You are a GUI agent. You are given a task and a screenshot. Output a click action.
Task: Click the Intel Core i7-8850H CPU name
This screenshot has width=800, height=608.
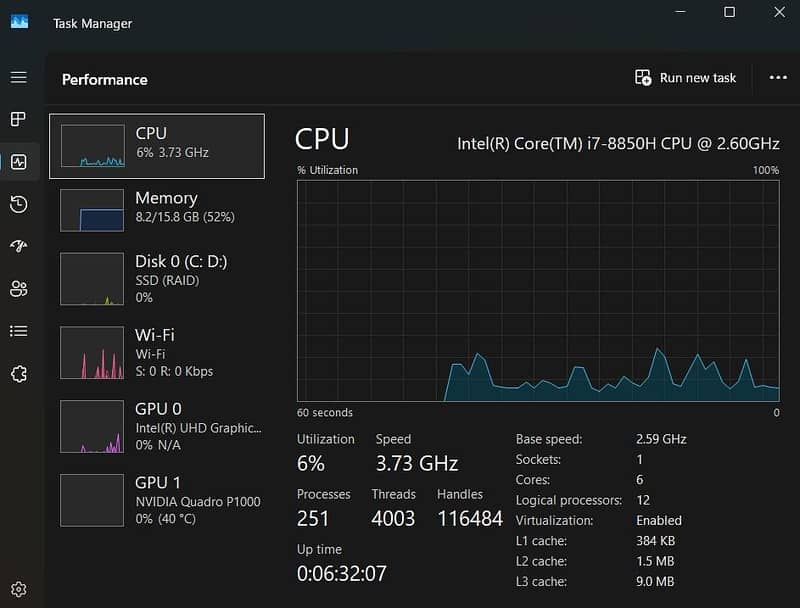tap(618, 144)
